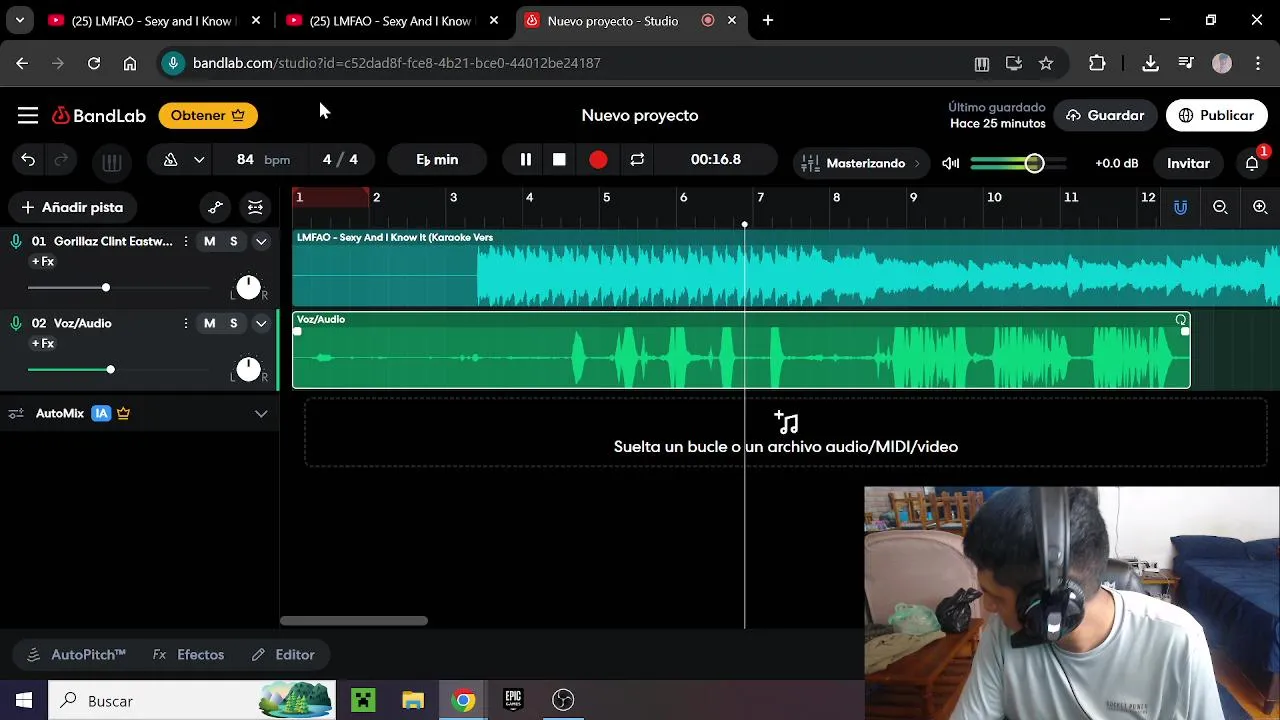Change the 84 bpm tempo value

[264, 160]
